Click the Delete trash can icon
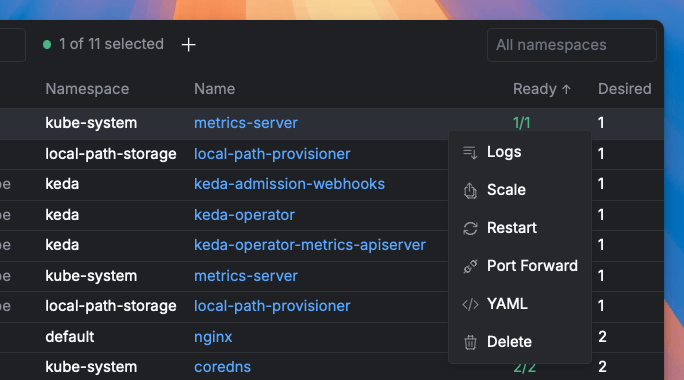 [470, 342]
